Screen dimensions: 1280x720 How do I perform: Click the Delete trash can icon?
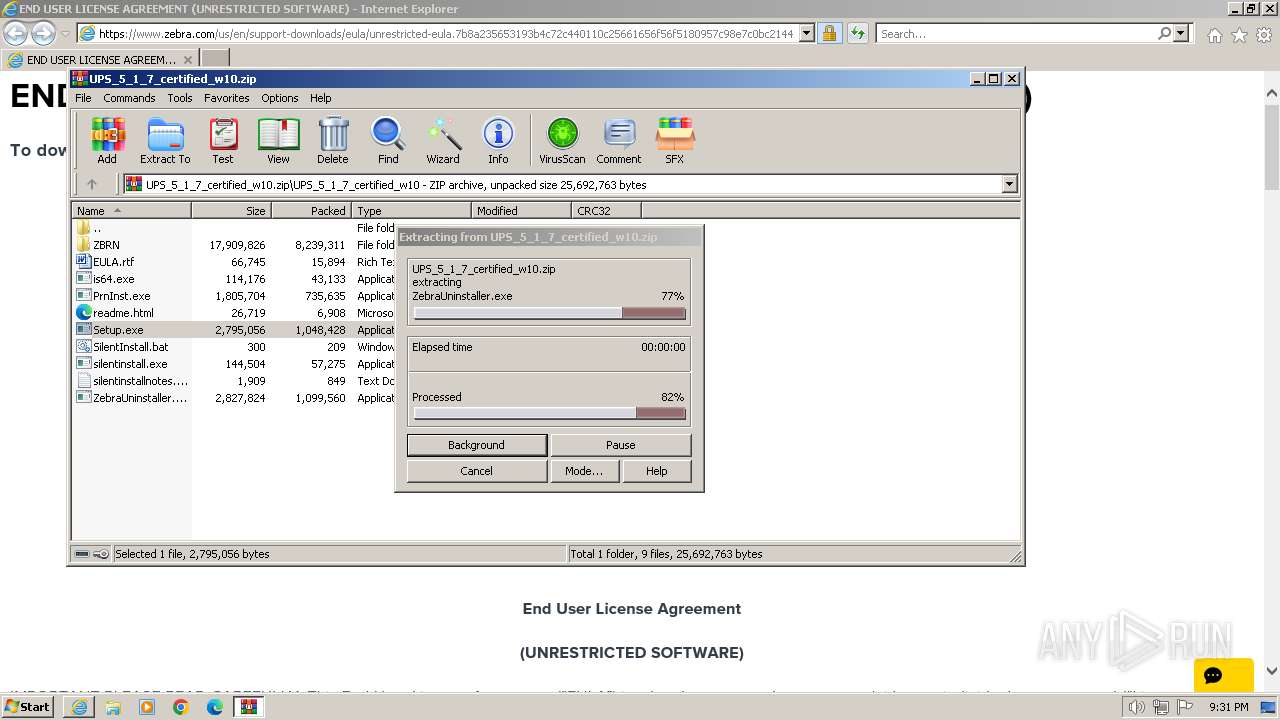click(333, 140)
